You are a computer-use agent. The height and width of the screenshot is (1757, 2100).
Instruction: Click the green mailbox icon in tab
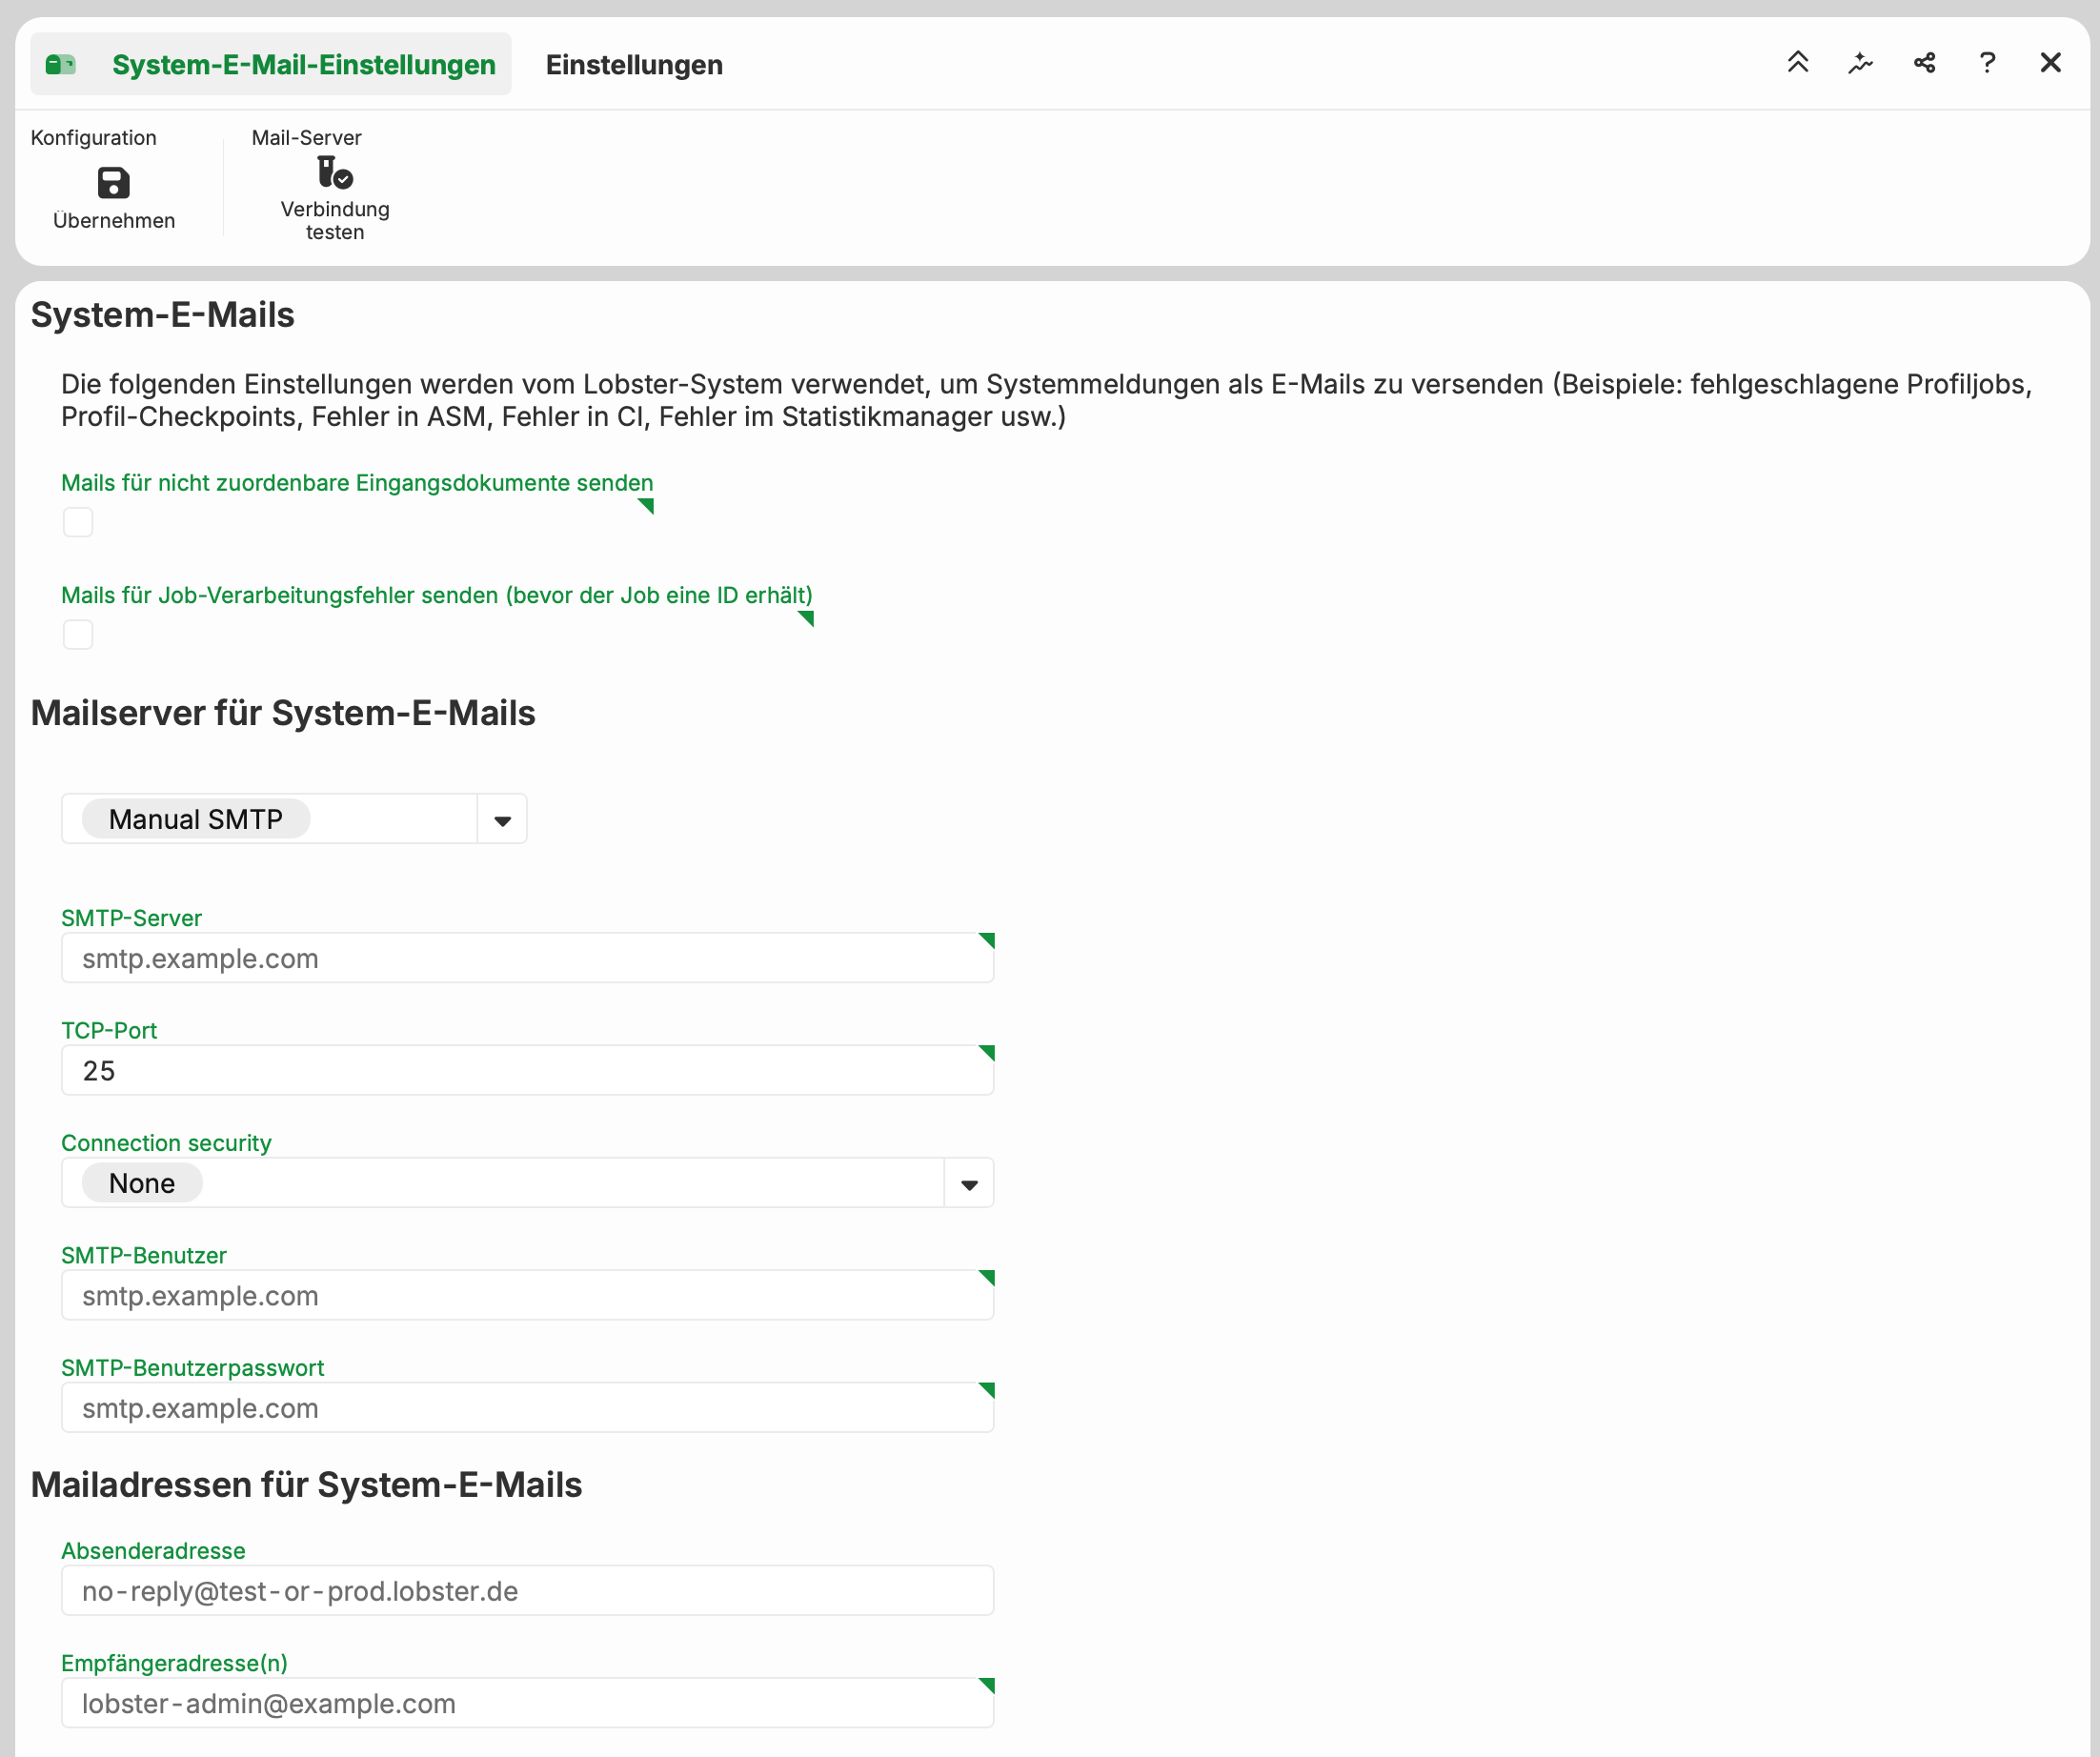coord(61,64)
